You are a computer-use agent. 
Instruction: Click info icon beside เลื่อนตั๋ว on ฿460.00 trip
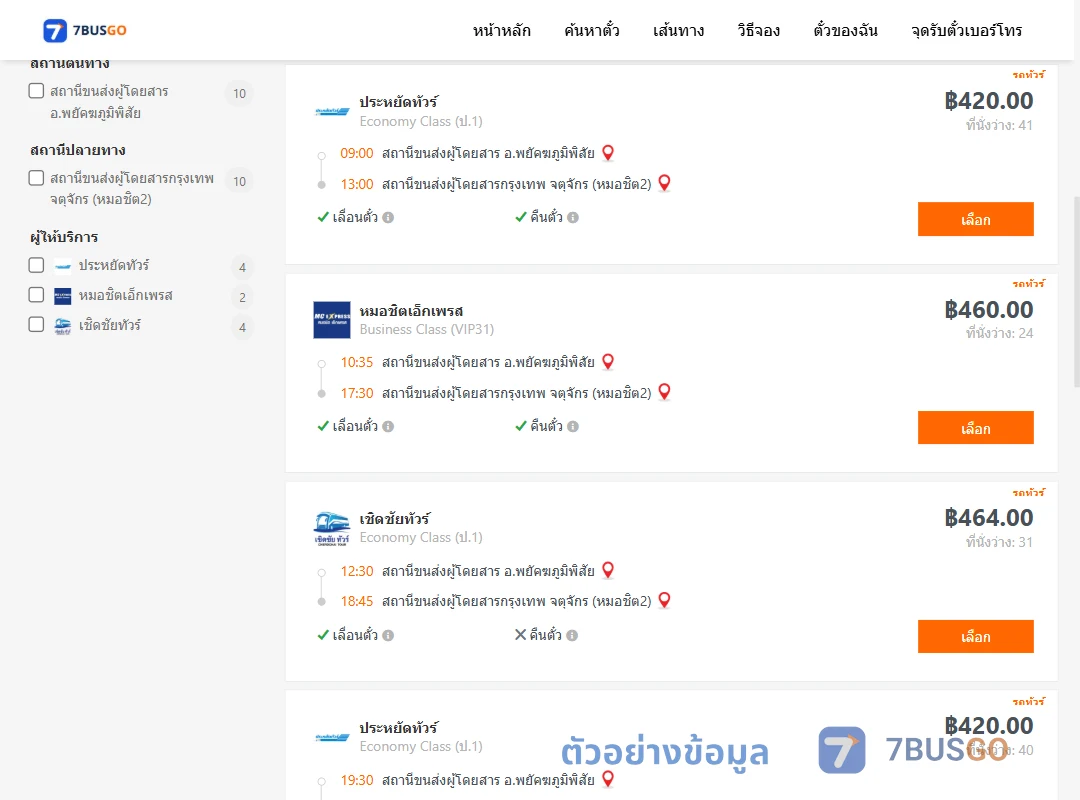click(388, 427)
